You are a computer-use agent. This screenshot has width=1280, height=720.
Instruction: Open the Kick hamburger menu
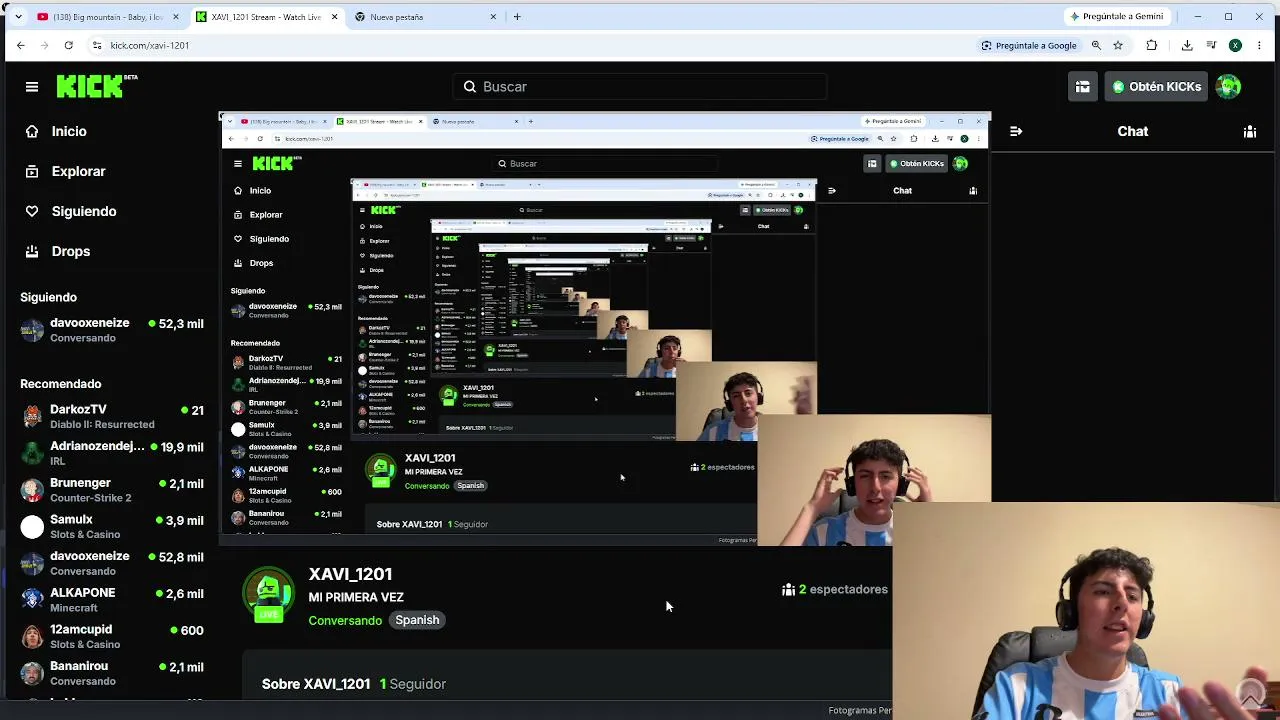[x=32, y=87]
